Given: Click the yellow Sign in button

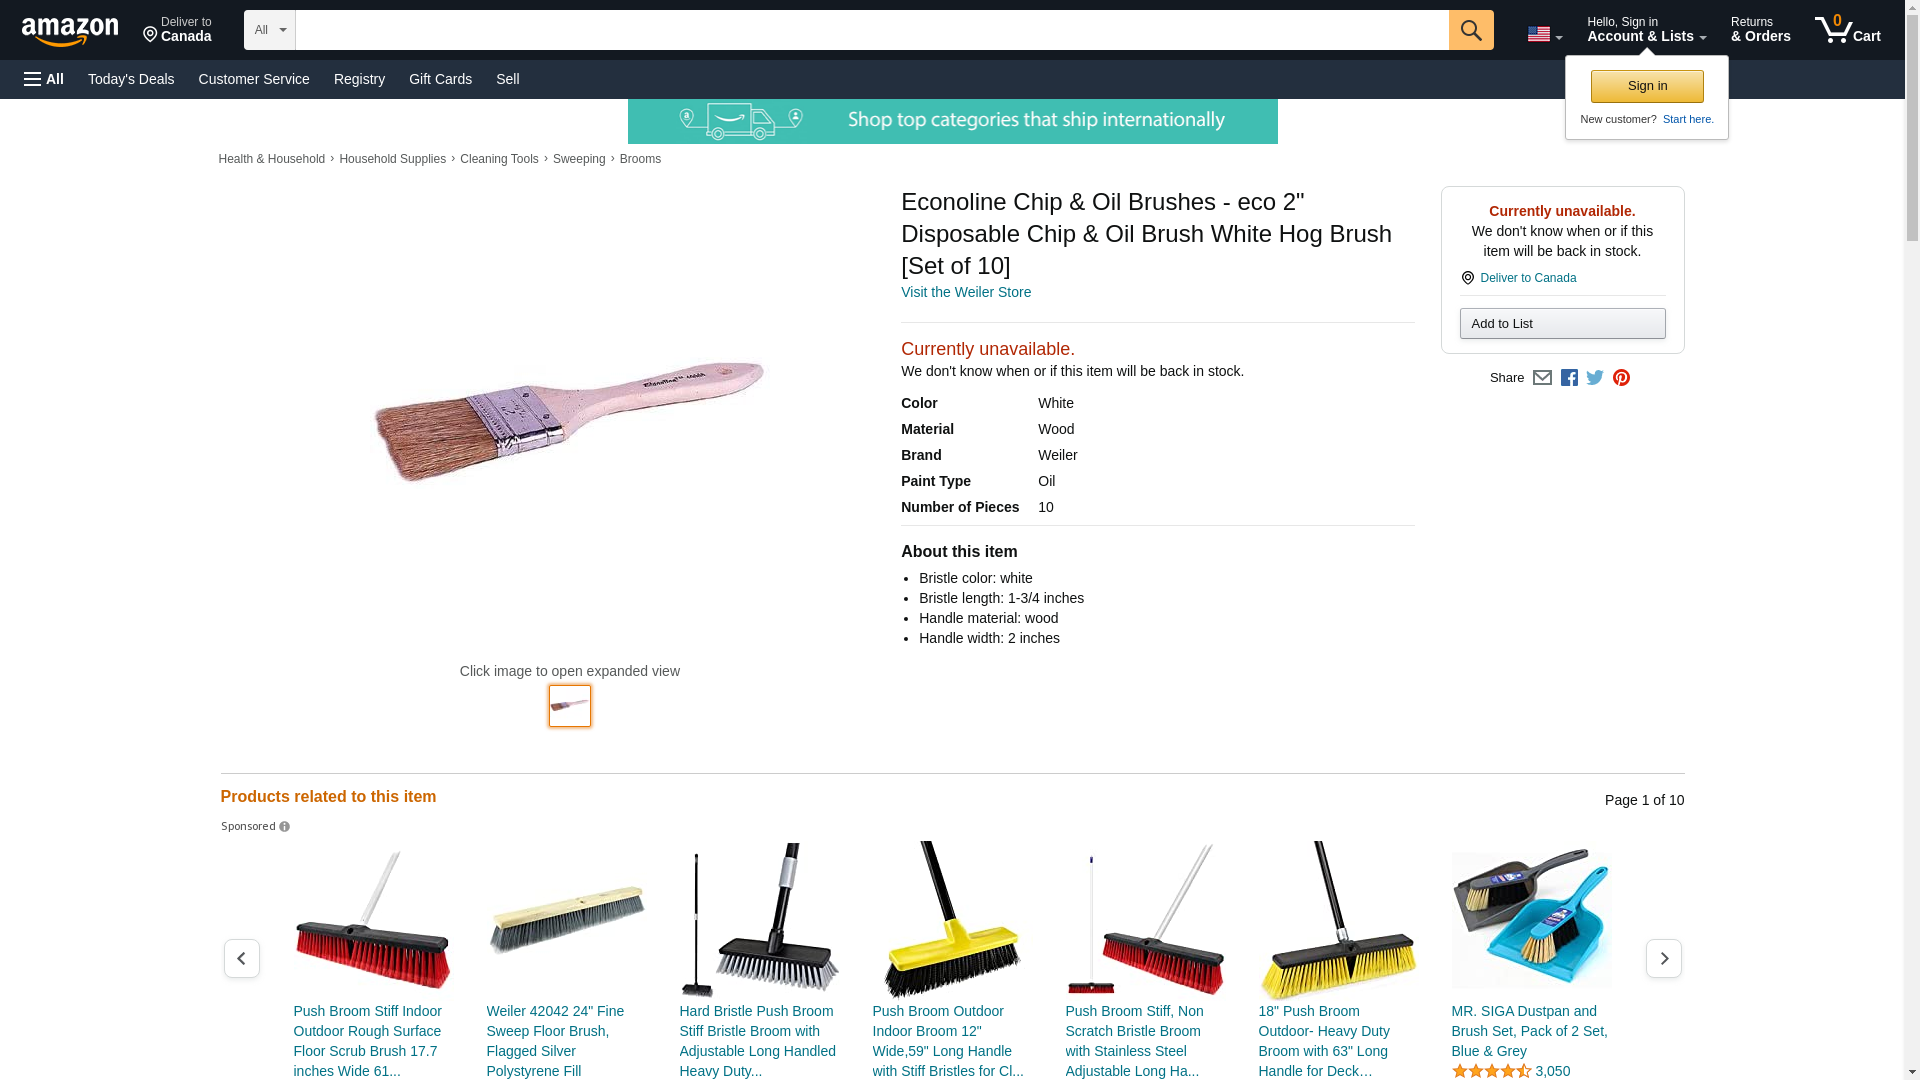Looking at the screenshot, I should (1647, 86).
